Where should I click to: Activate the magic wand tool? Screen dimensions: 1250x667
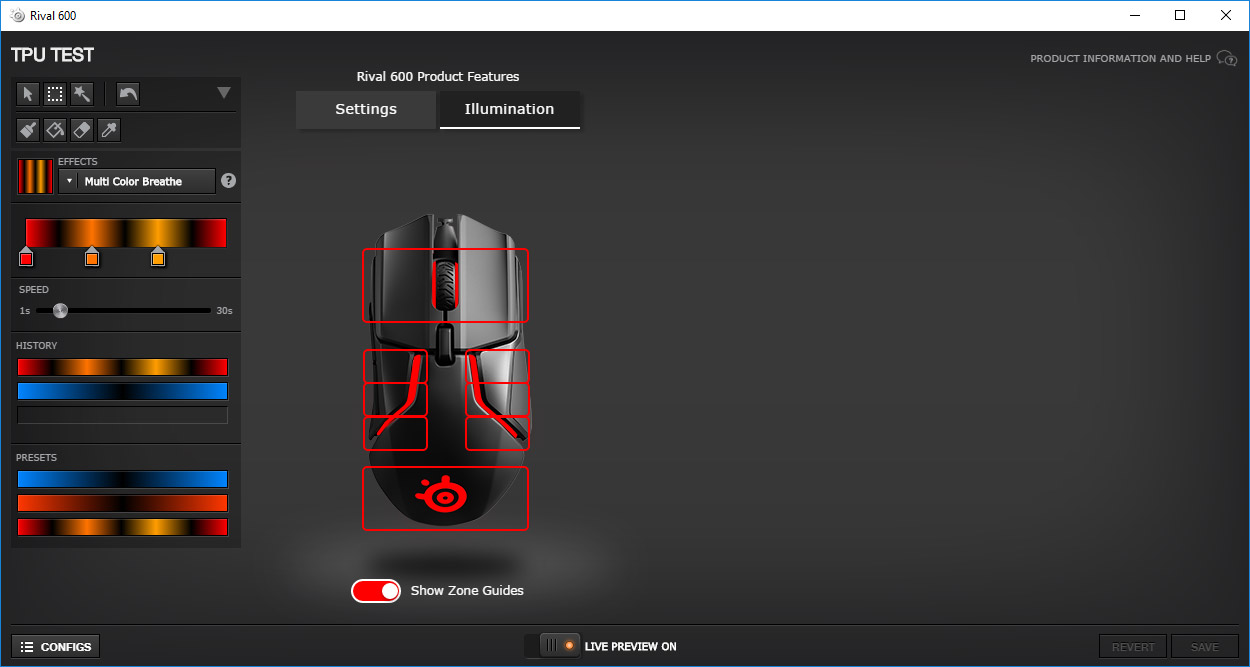click(82, 94)
